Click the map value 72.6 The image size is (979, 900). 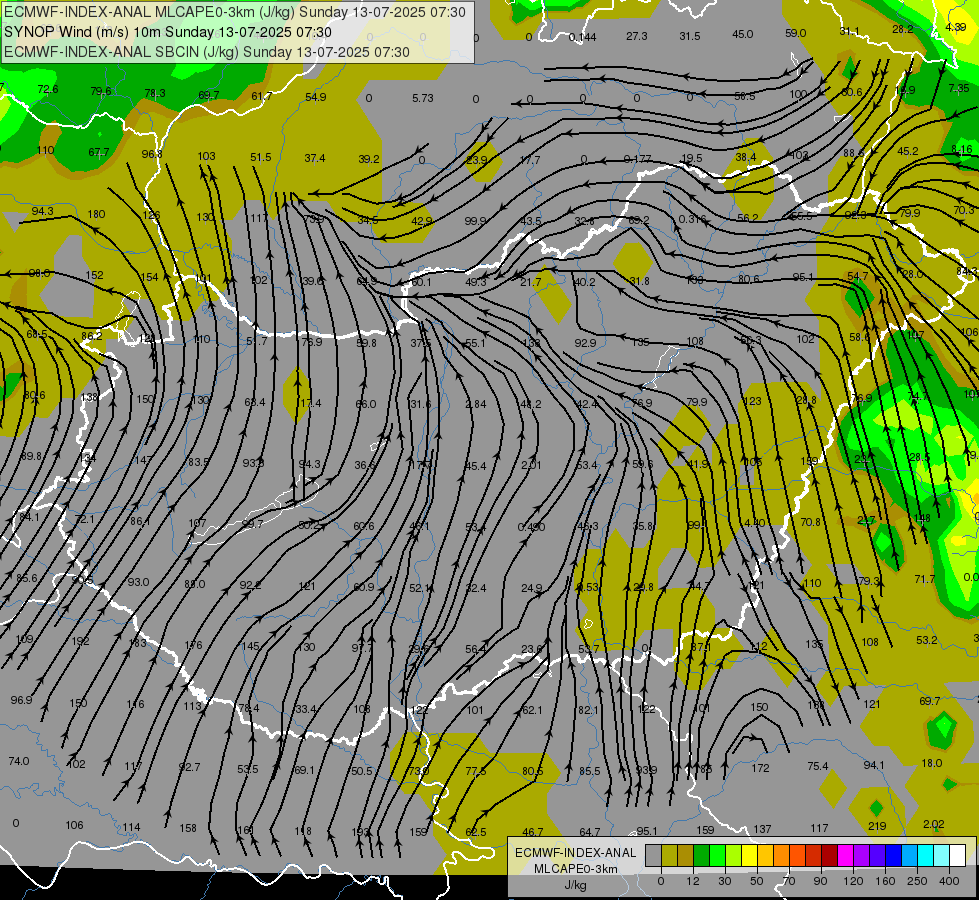coord(48,89)
